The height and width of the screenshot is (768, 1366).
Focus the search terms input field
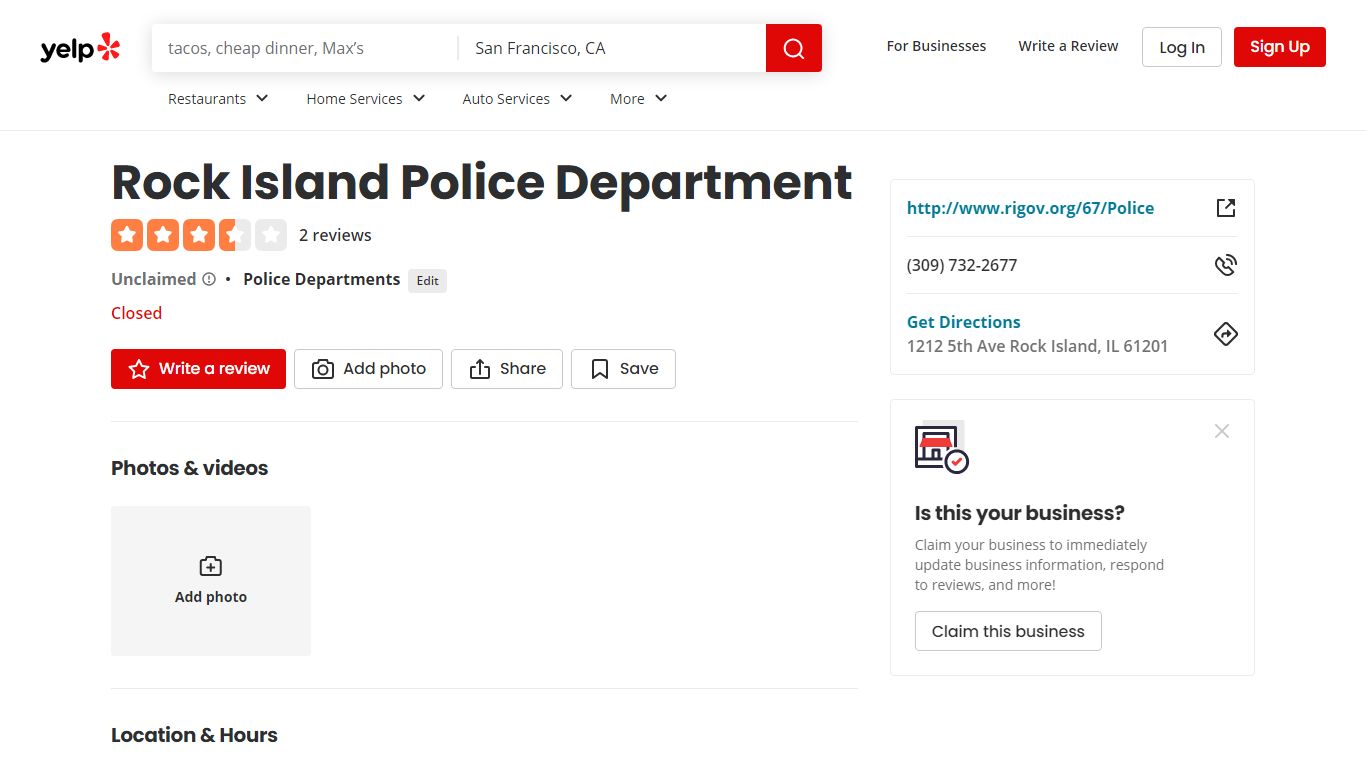305,48
